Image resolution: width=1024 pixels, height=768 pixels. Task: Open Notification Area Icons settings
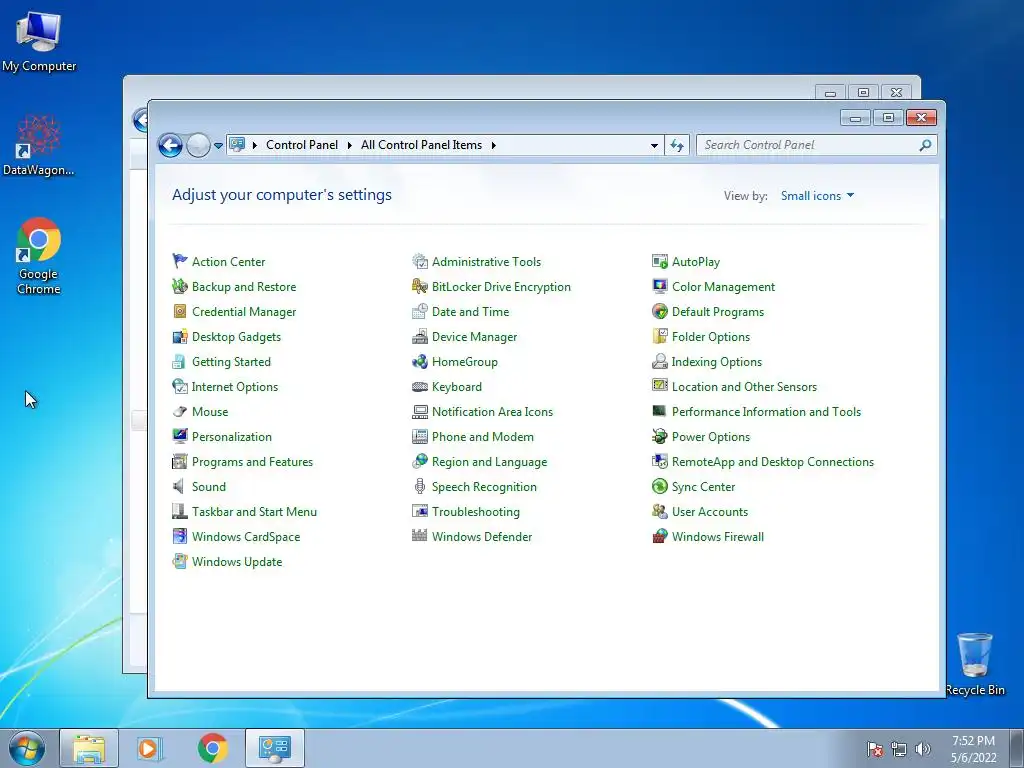492,412
